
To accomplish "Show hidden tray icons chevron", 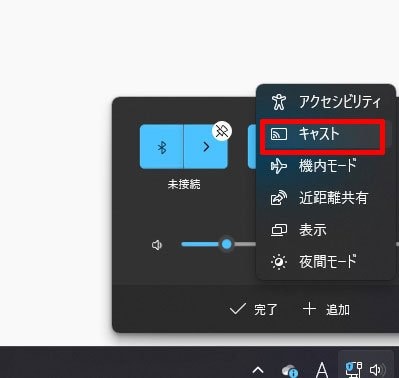I will [x=258, y=370].
